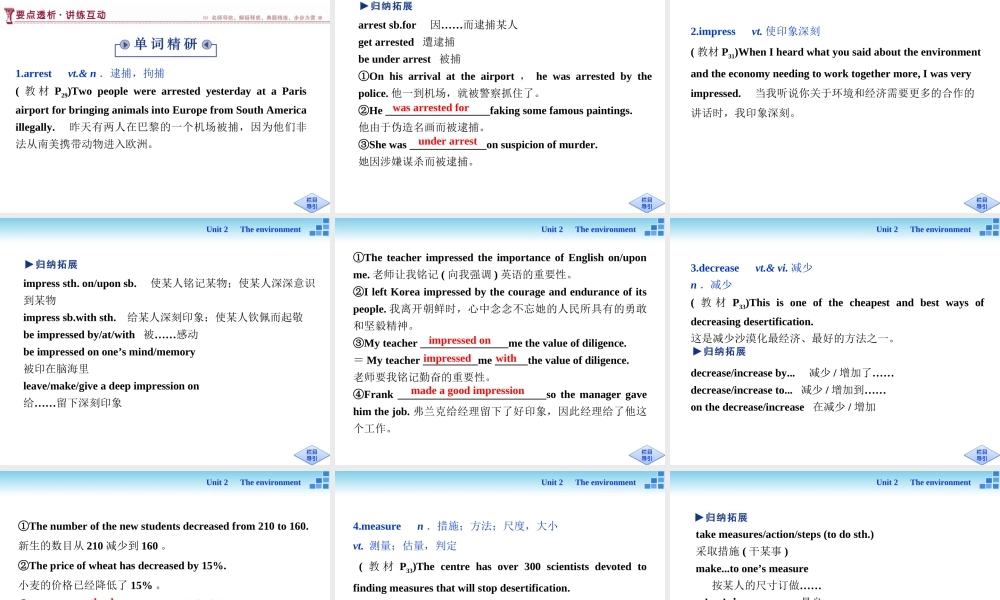Viewport: 1000px width, 600px height.
Task: Click the diamond navigation button on the 'impress sth. on/upon sb.' slide
Action: pyautogui.click(x=311, y=455)
